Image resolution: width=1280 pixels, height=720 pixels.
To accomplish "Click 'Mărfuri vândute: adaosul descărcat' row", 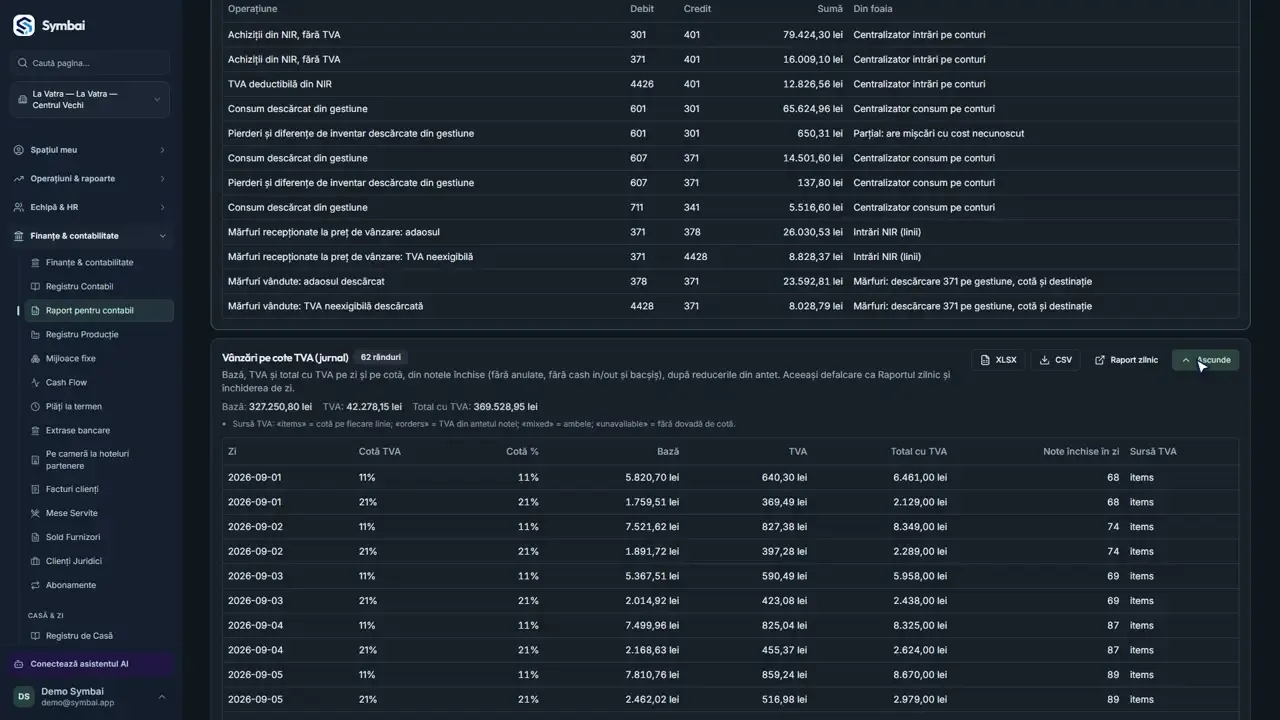I will coord(730,282).
